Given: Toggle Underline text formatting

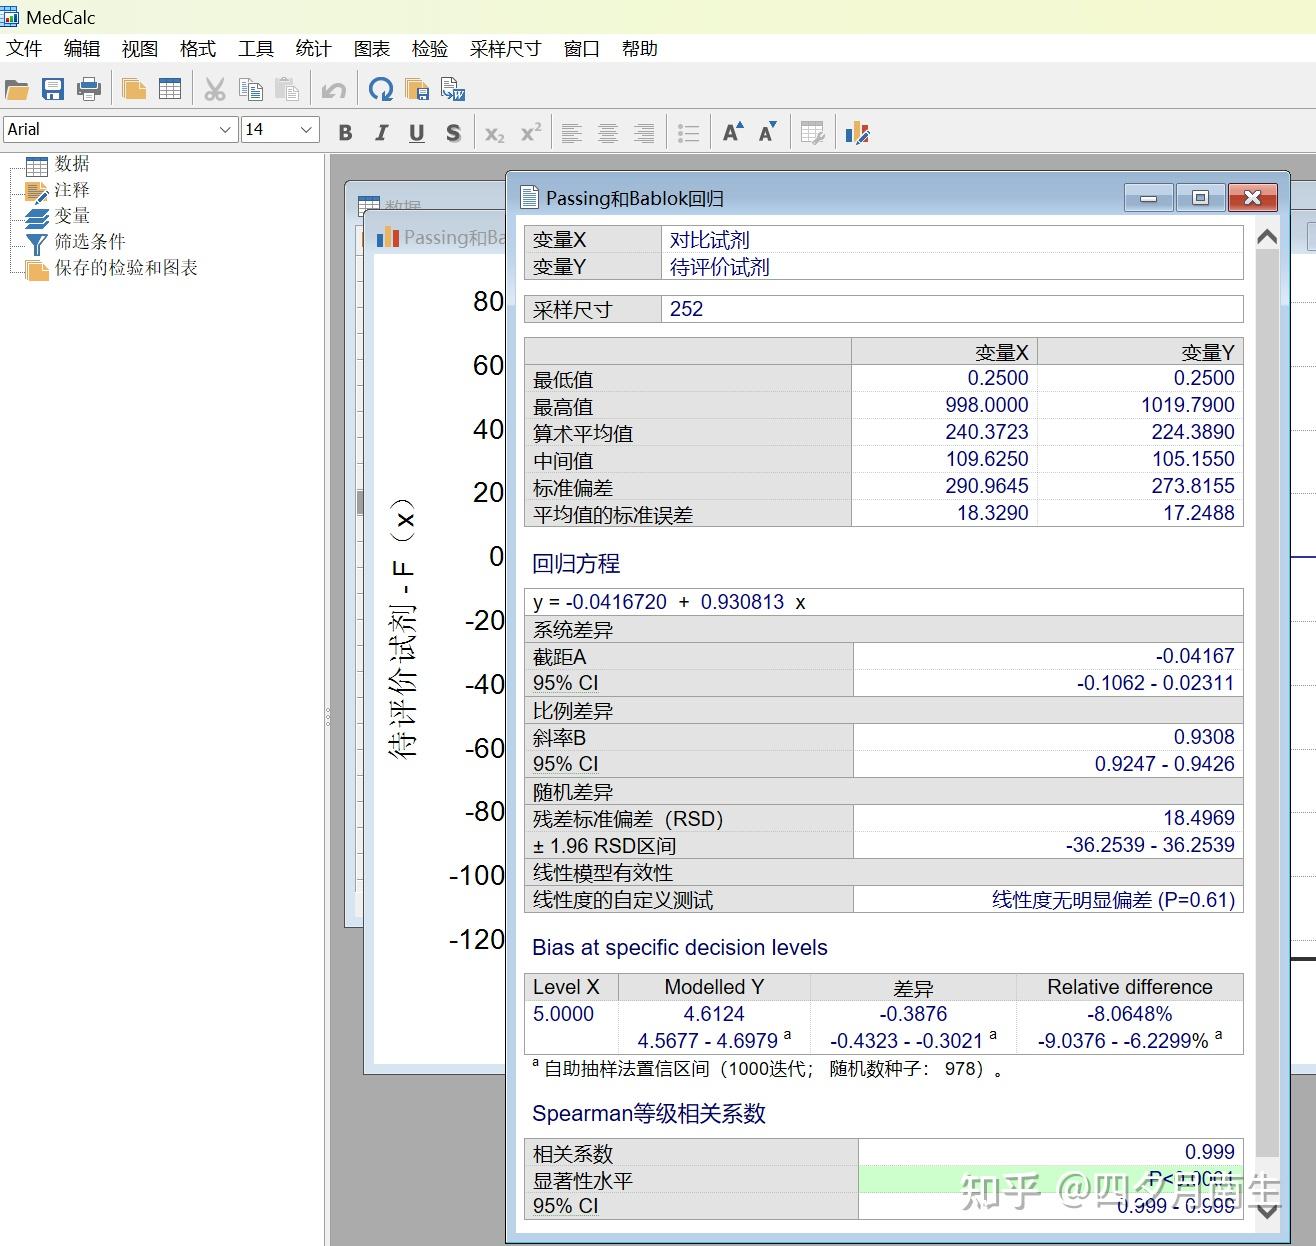Looking at the screenshot, I should click(417, 132).
